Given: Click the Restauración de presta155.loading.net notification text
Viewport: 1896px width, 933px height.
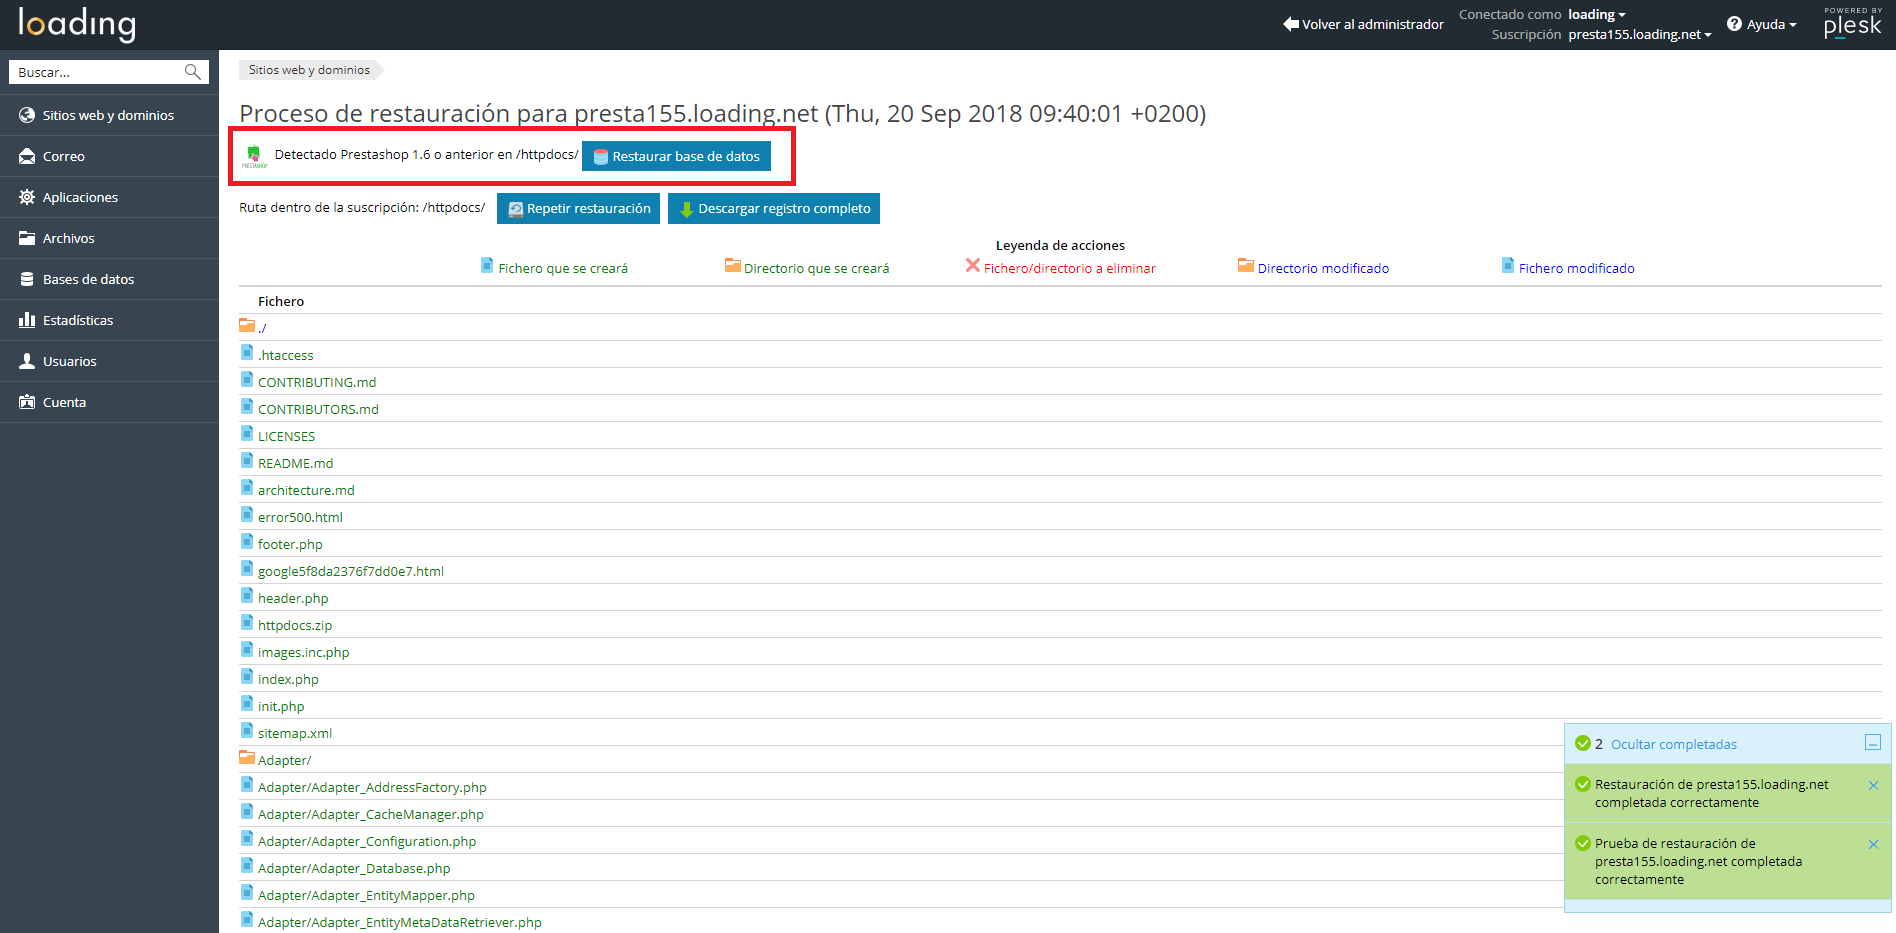Looking at the screenshot, I should coord(1711,793).
